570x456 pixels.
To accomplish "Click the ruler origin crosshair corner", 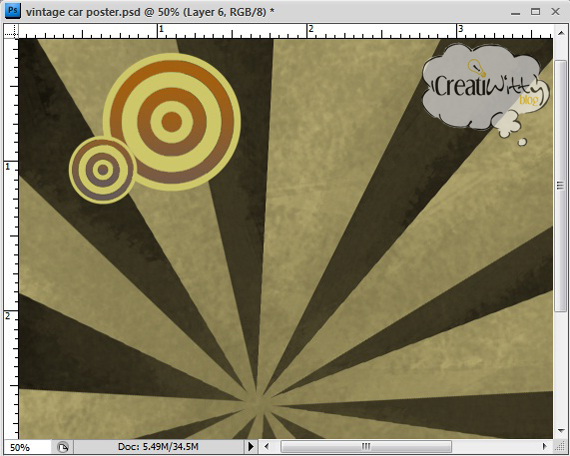I will pos(11,31).
